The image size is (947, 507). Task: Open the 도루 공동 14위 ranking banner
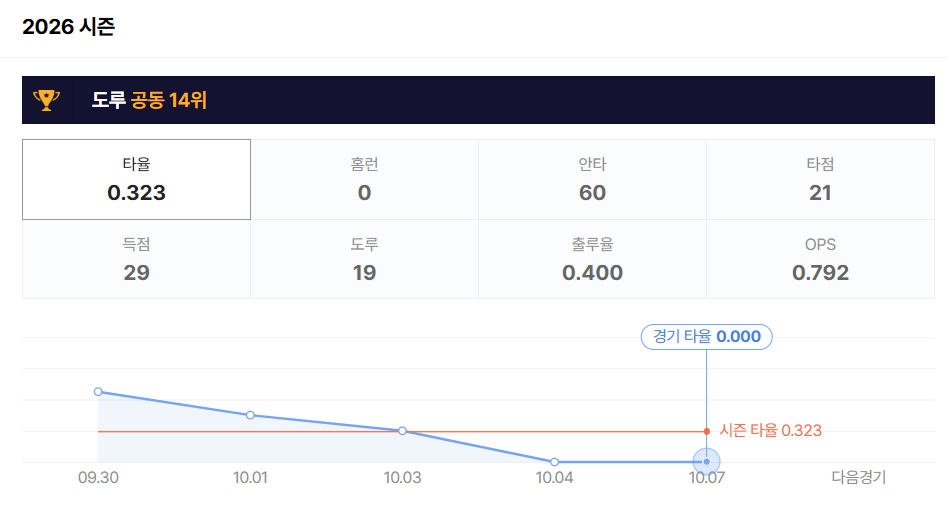click(478, 100)
